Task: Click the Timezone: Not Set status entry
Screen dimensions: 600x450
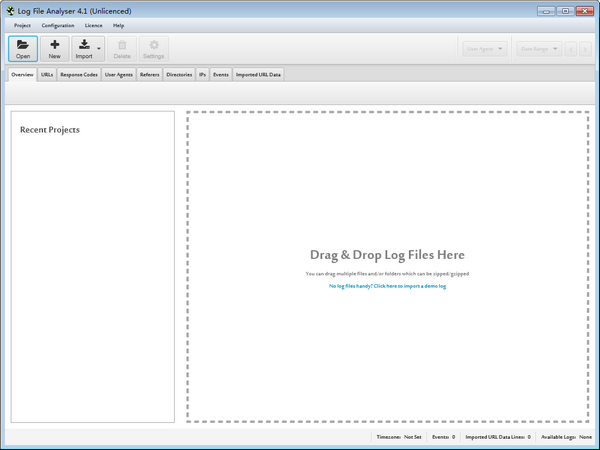Action: [399, 437]
